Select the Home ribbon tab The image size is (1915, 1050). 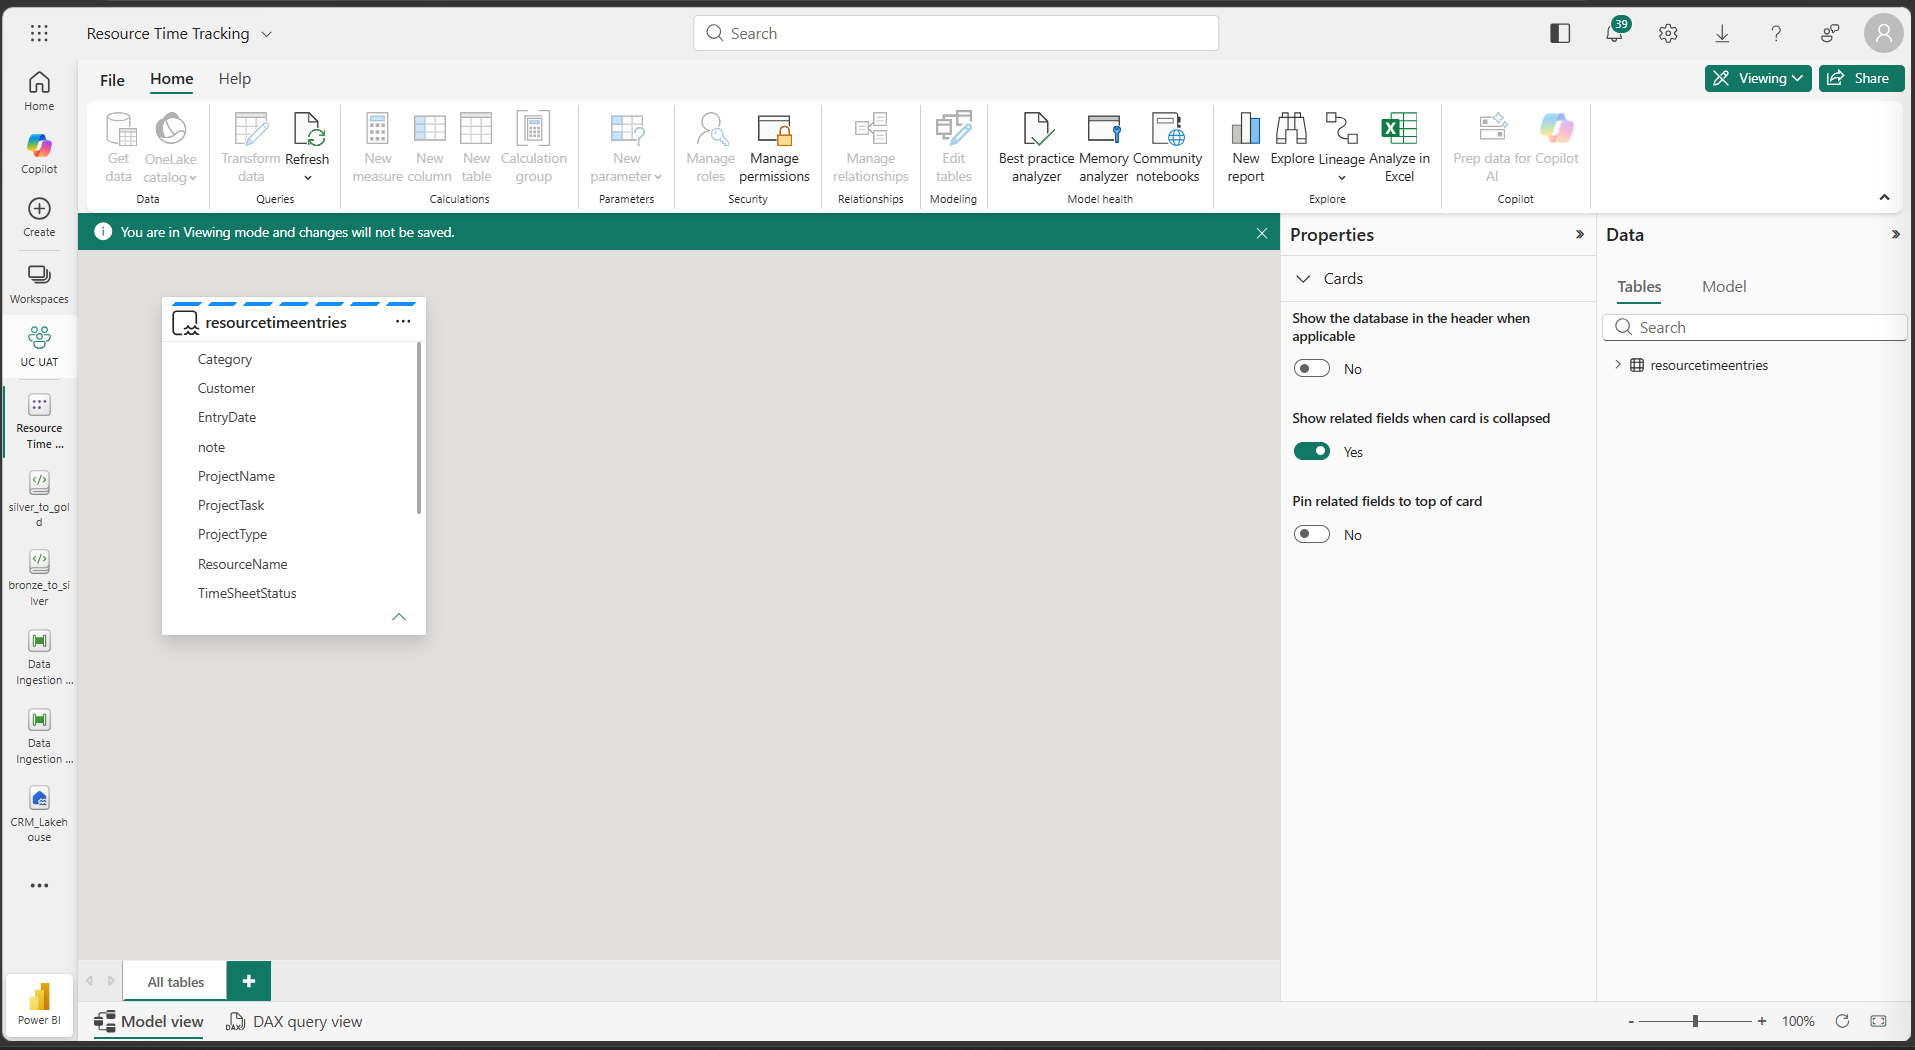[172, 79]
